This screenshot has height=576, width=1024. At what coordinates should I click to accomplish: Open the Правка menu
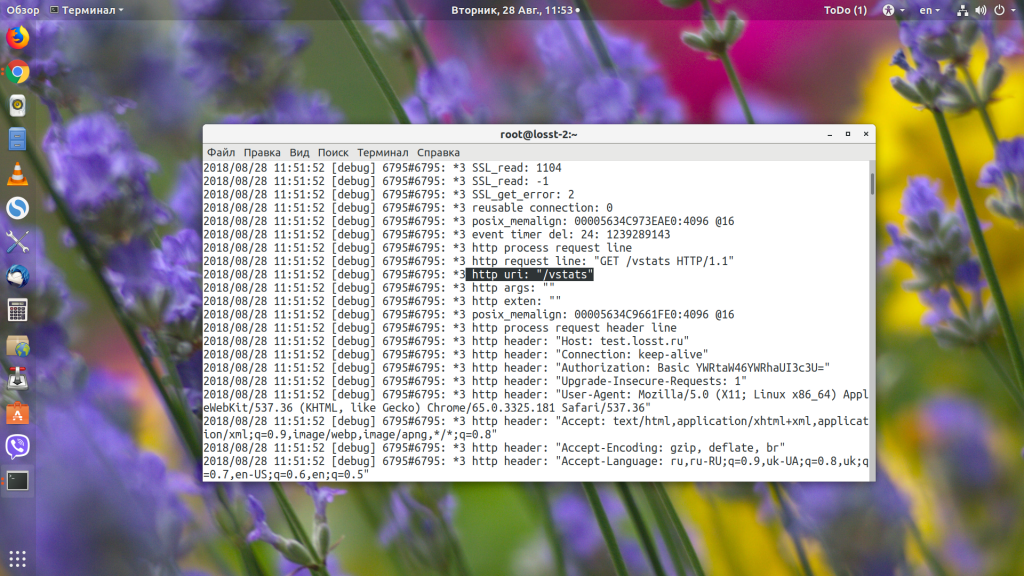(262, 152)
